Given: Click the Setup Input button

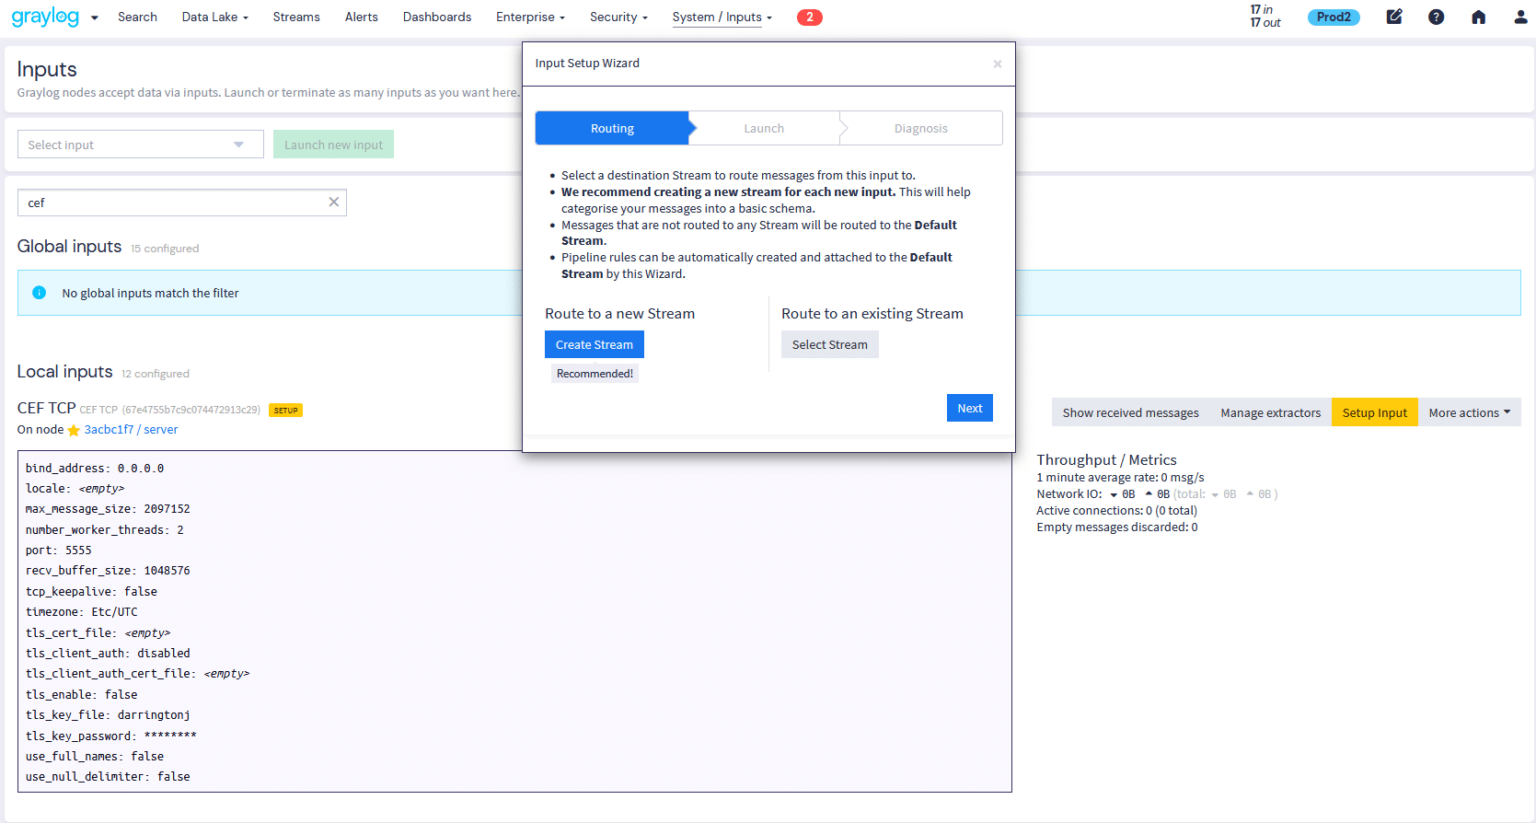Looking at the screenshot, I should [1374, 412].
